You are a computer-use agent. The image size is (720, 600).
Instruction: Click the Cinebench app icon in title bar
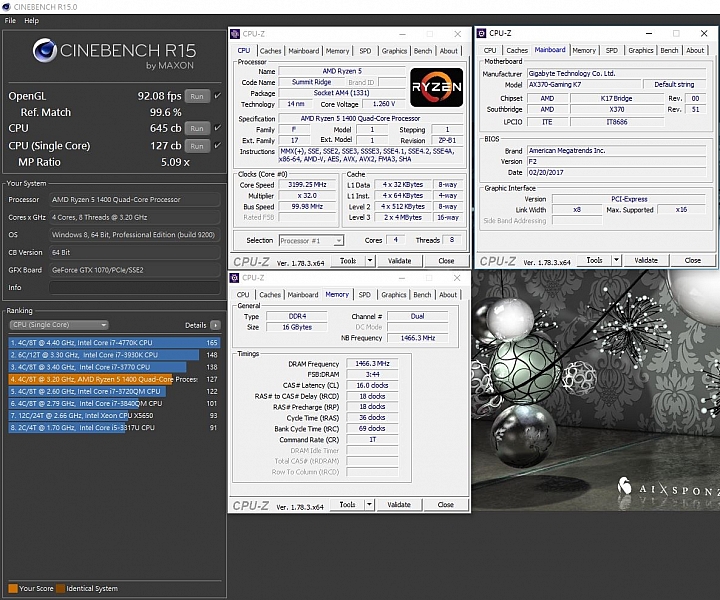point(6,7)
